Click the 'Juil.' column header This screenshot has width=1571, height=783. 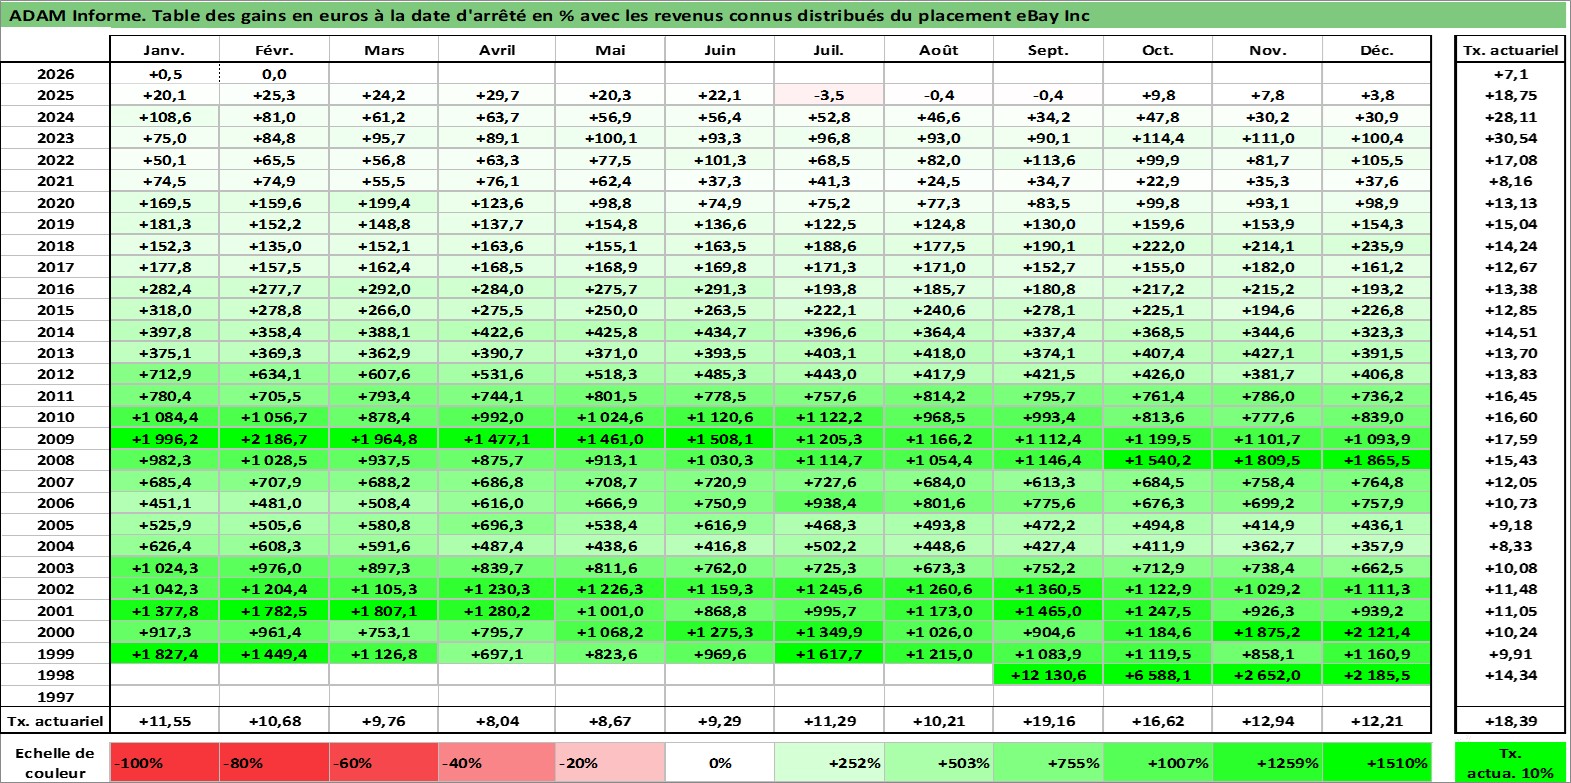[829, 50]
